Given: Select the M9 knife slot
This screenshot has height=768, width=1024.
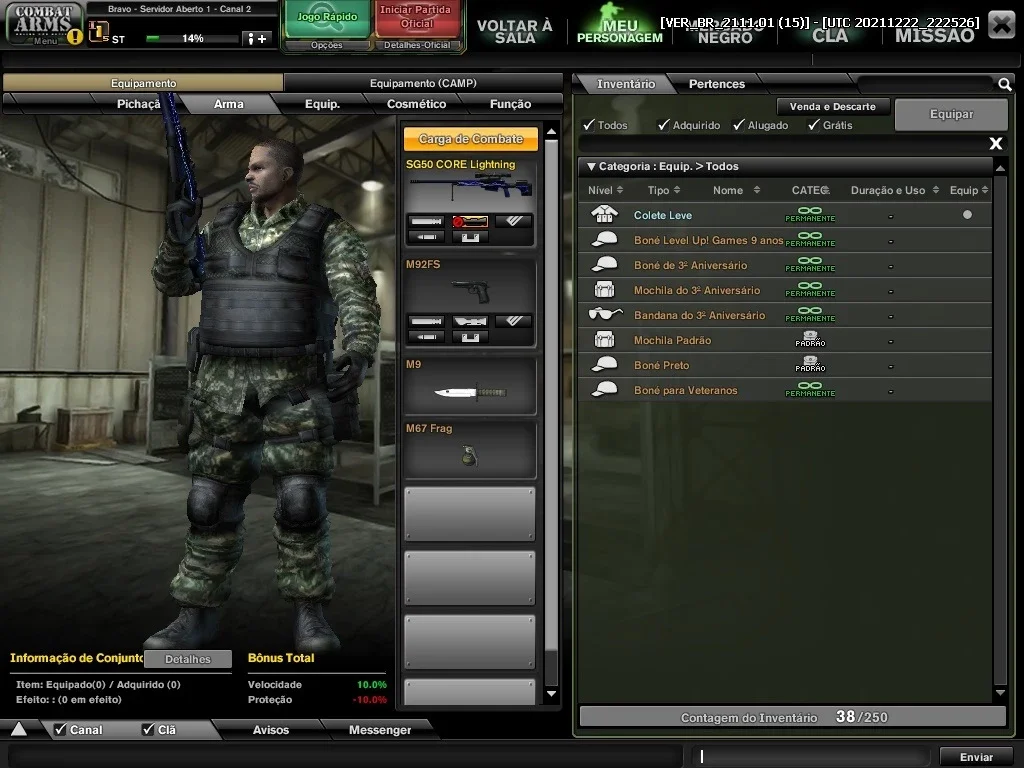Looking at the screenshot, I should (470, 386).
